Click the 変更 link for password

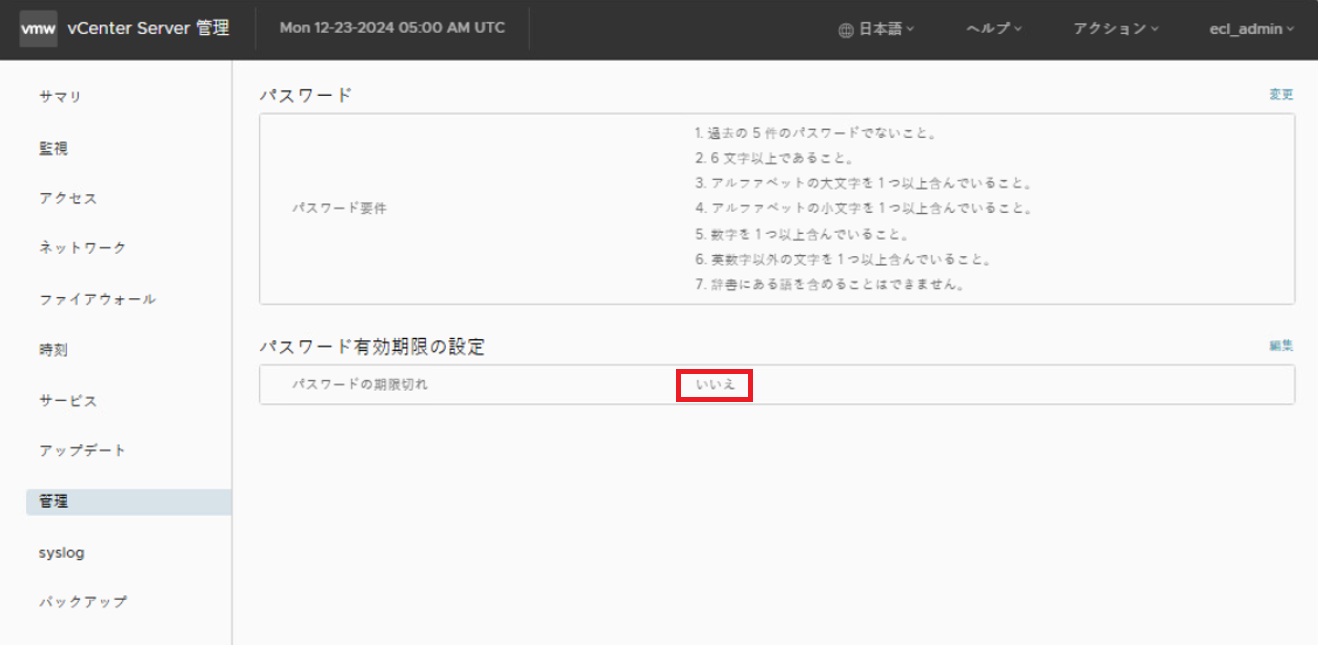pyautogui.click(x=1281, y=94)
